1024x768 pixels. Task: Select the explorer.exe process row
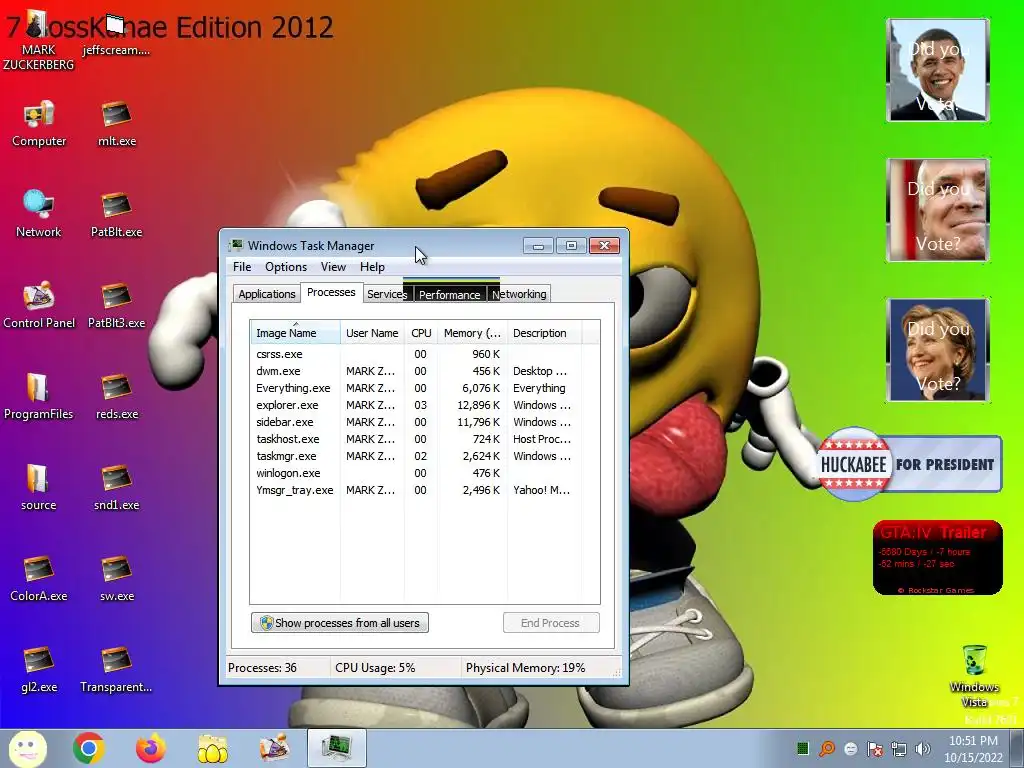click(416, 405)
